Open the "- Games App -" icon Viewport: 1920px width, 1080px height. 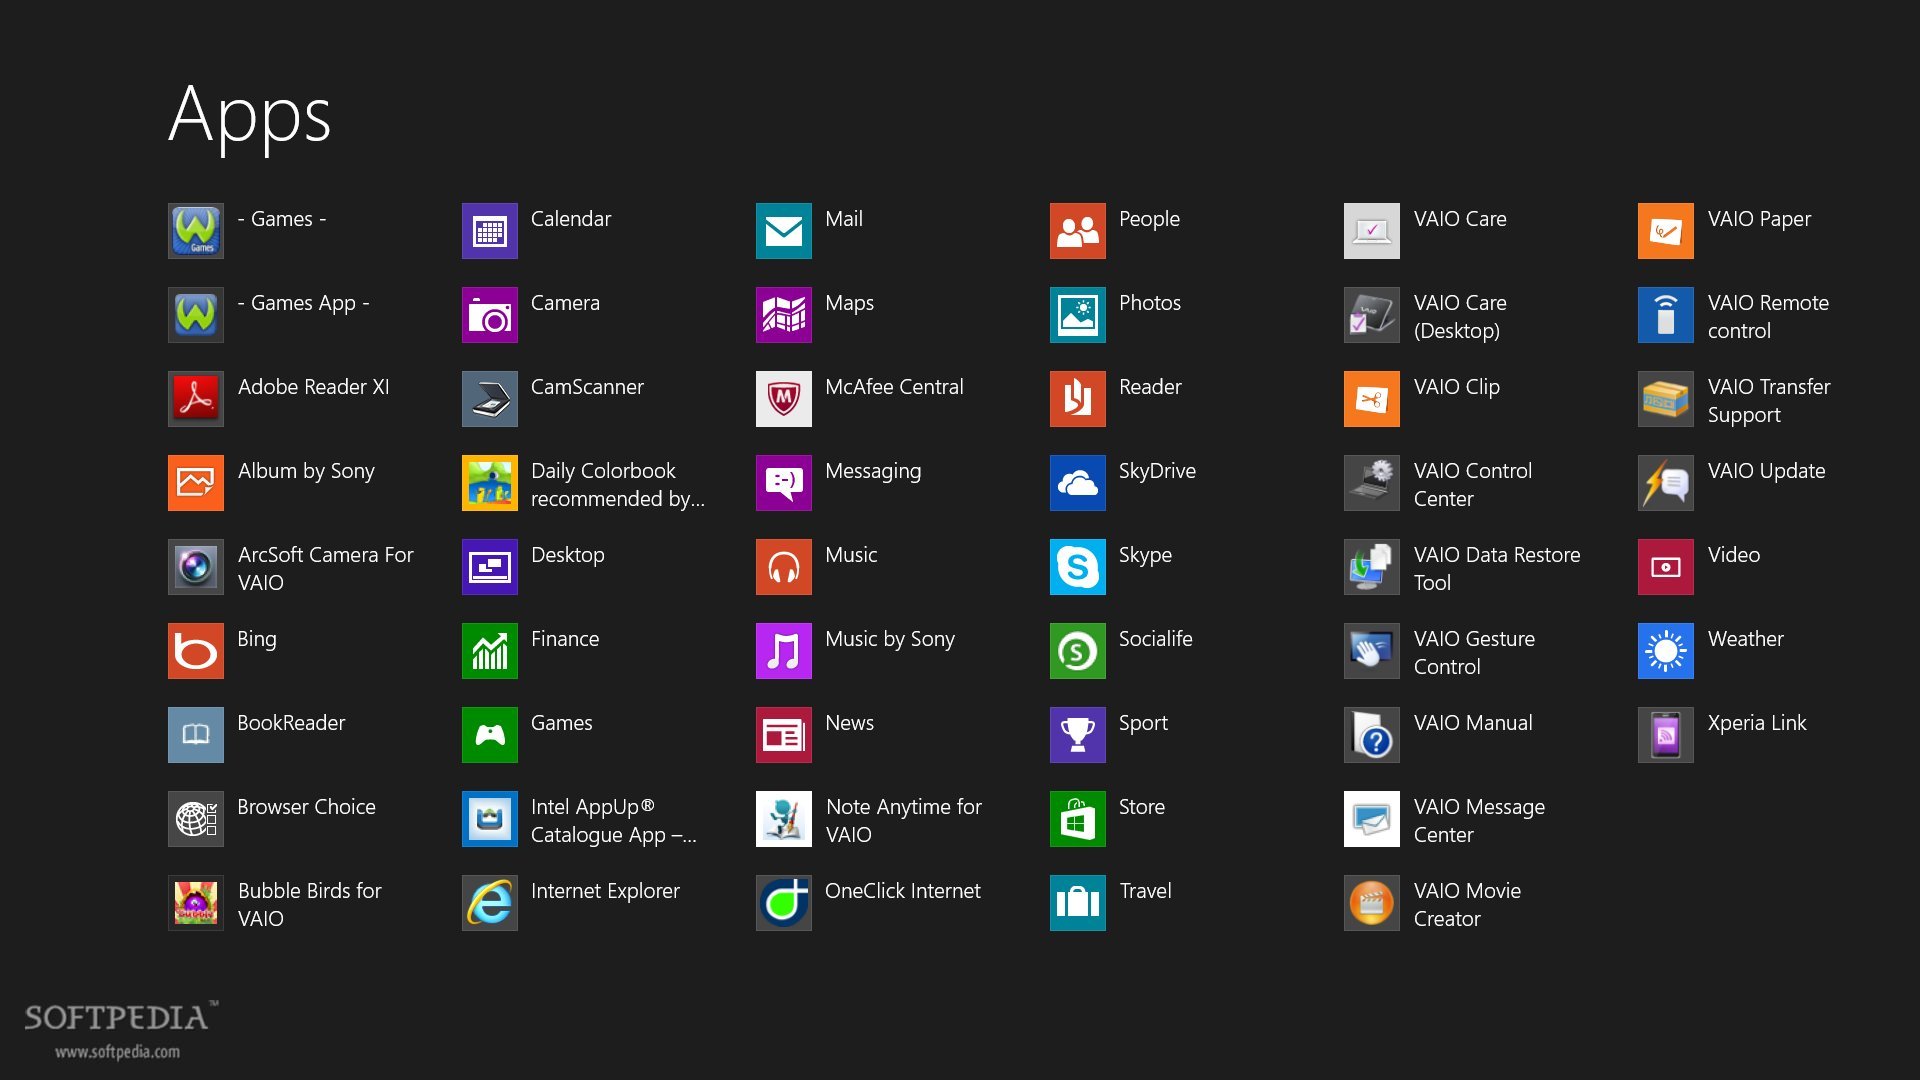(x=196, y=315)
